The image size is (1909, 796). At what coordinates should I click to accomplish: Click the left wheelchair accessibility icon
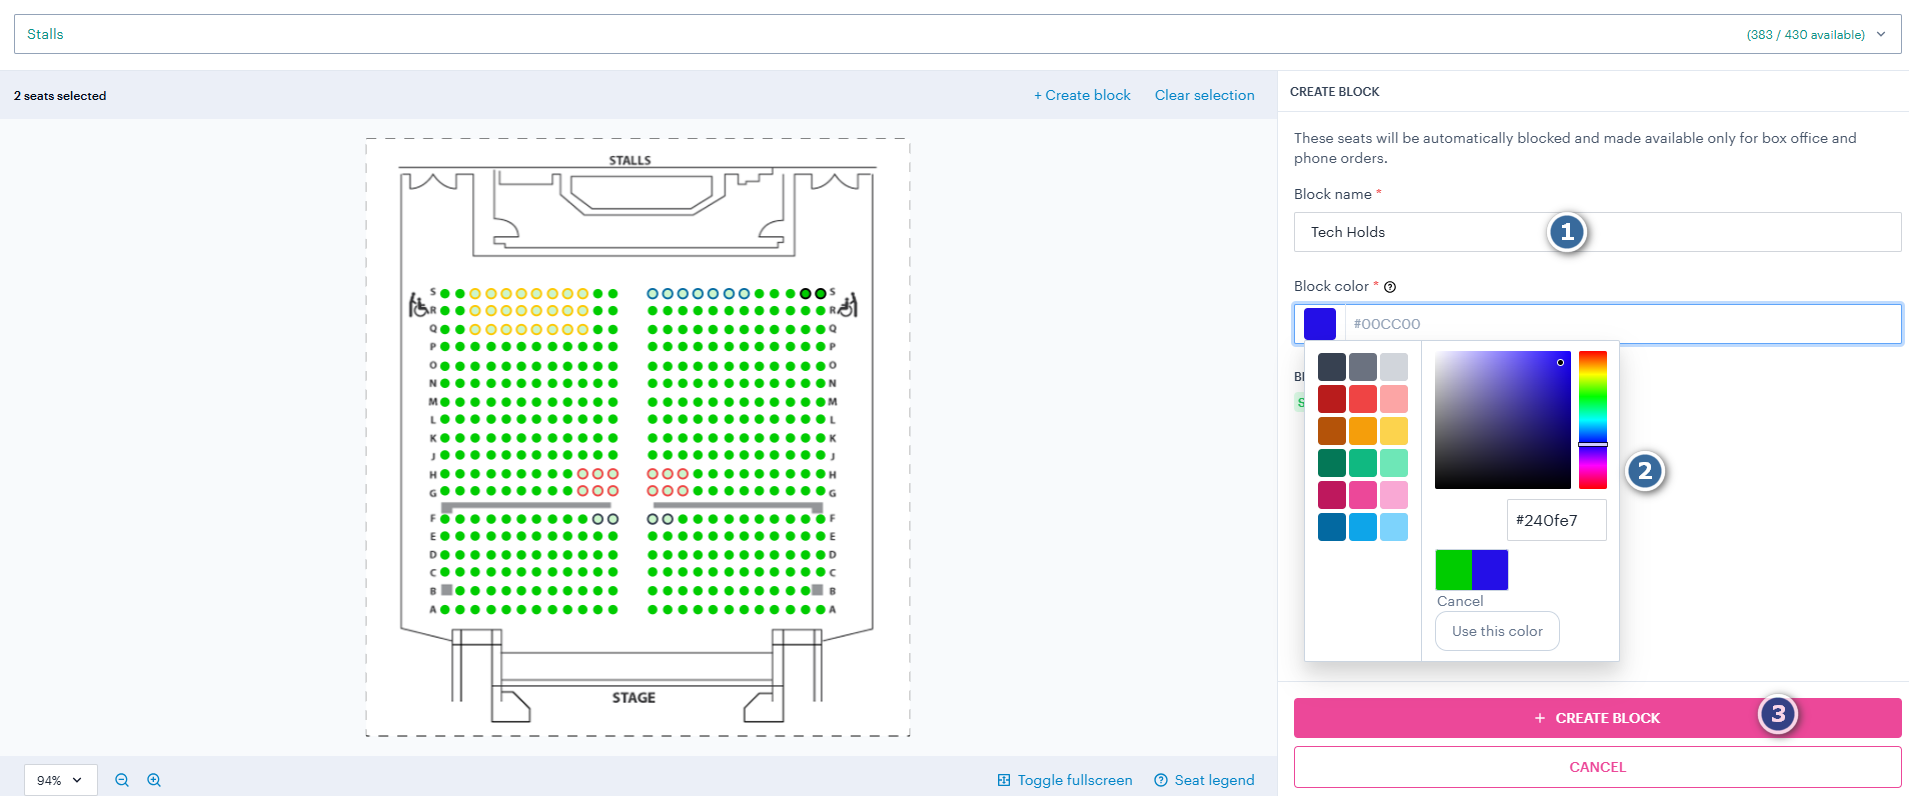coord(418,304)
